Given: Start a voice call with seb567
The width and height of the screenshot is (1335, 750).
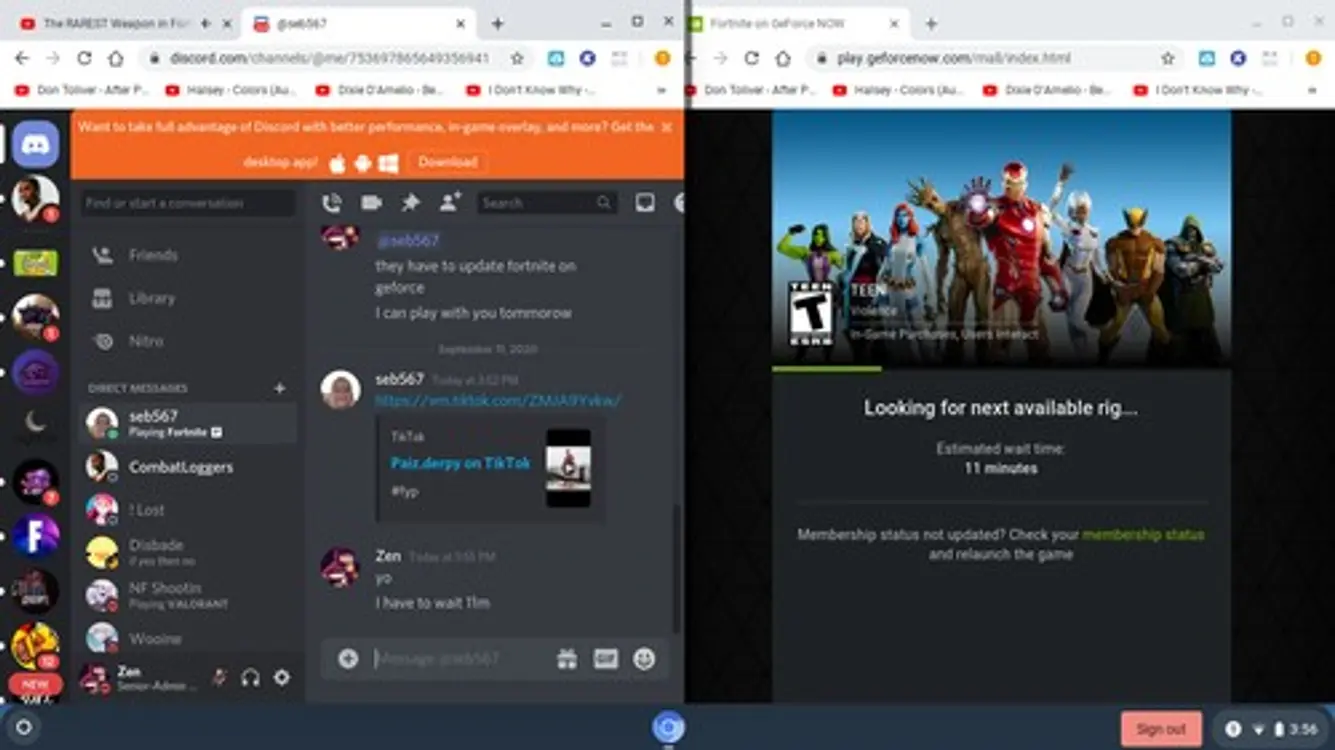Looking at the screenshot, I should point(332,203).
